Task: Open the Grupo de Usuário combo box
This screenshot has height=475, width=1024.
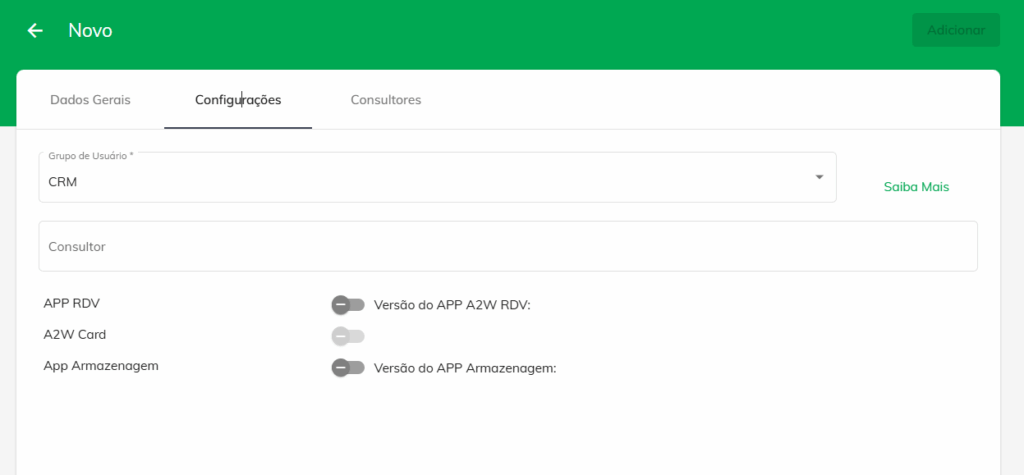Action: coord(437,178)
